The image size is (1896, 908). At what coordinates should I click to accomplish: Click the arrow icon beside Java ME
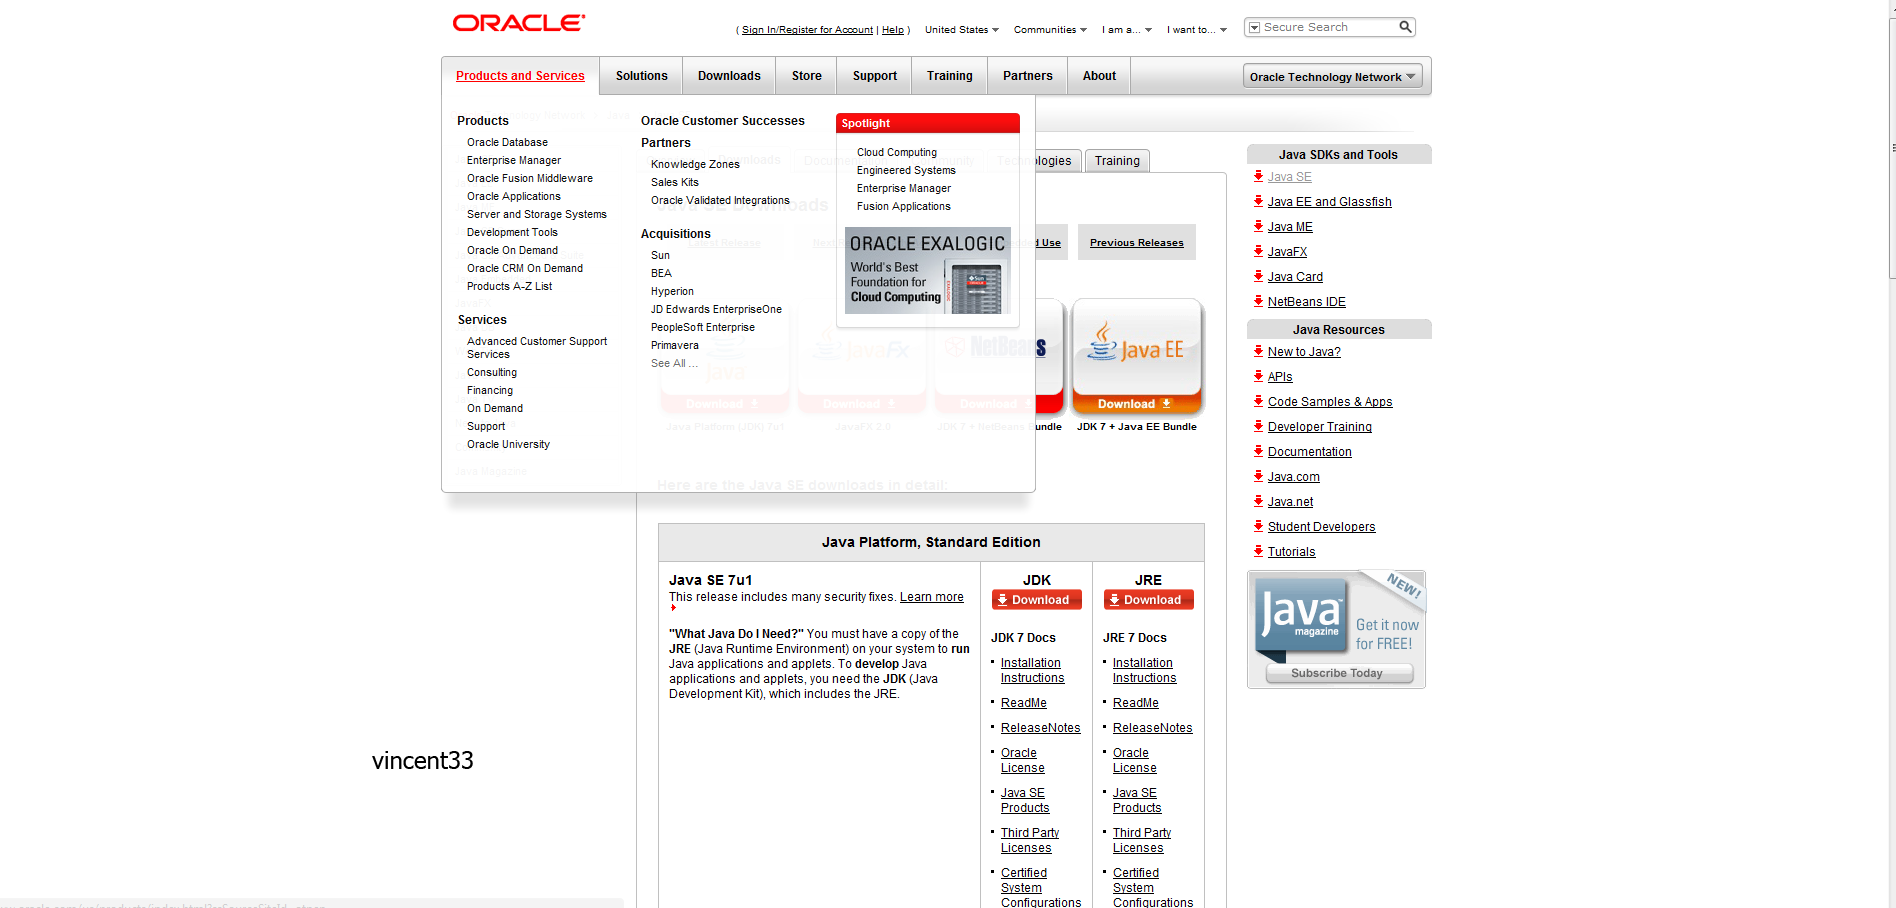(x=1258, y=226)
